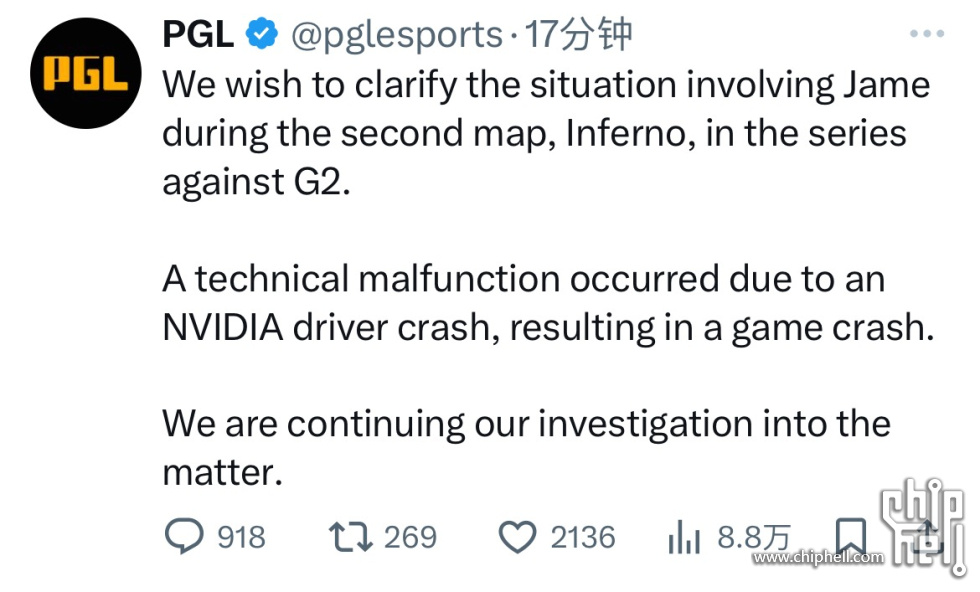Image resolution: width=980 pixels, height=592 pixels.
Task: Like the tweet with the heart icon
Action: click(x=518, y=537)
